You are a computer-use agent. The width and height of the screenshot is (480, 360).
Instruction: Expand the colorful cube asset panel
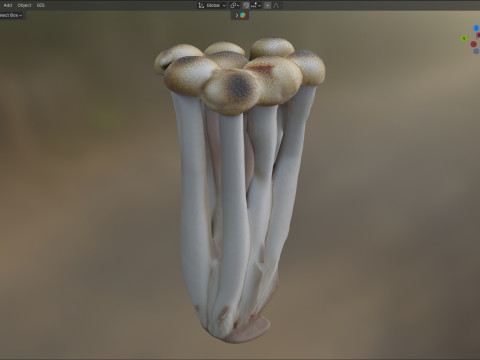(237, 15)
